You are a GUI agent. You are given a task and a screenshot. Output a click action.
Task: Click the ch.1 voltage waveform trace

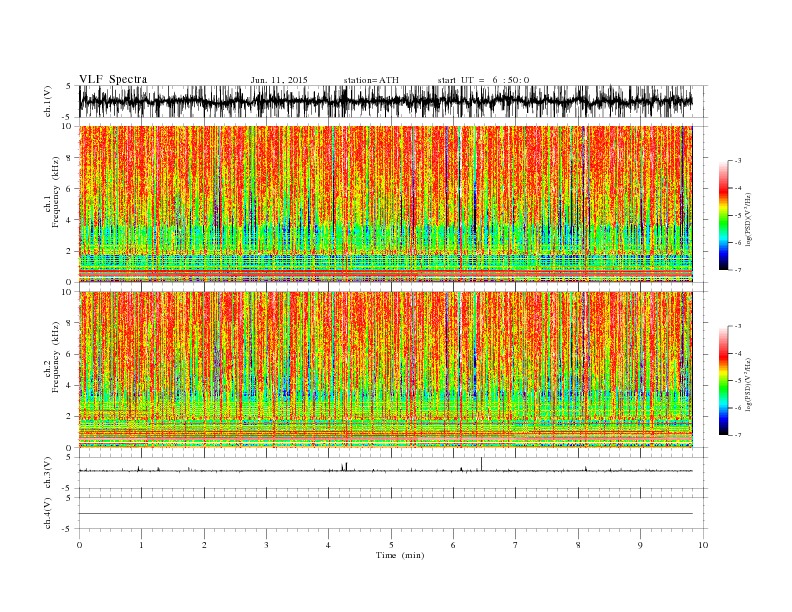pyautogui.click(x=385, y=101)
